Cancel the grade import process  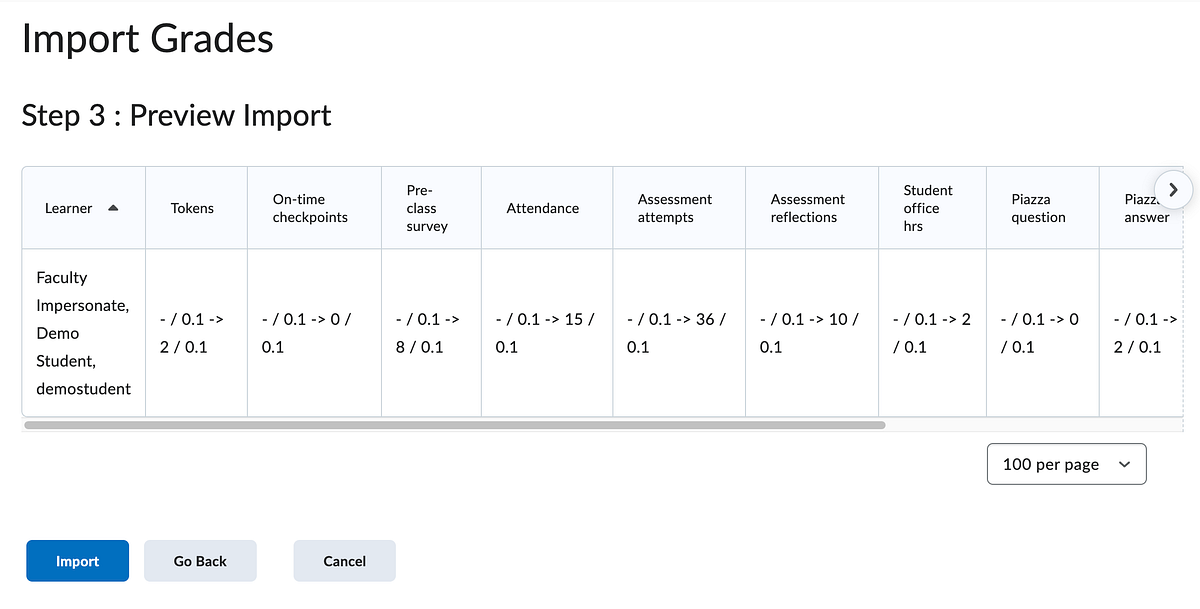344,560
